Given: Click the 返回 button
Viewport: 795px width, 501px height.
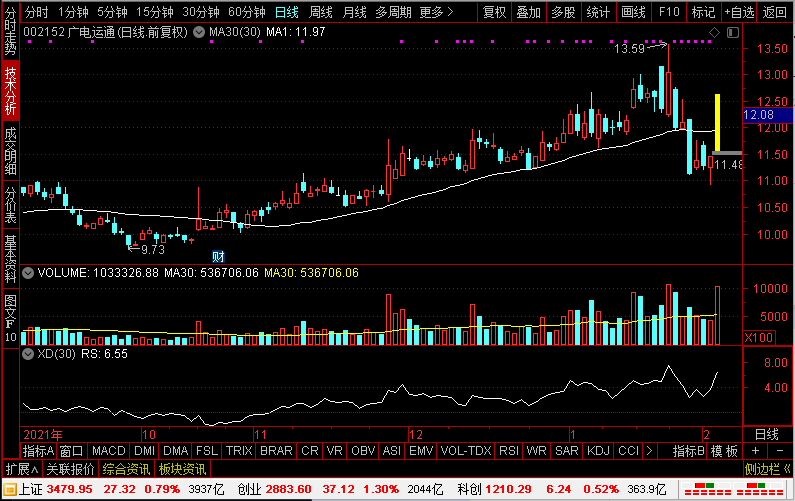Looking at the screenshot, I should pyautogui.click(x=775, y=12).
